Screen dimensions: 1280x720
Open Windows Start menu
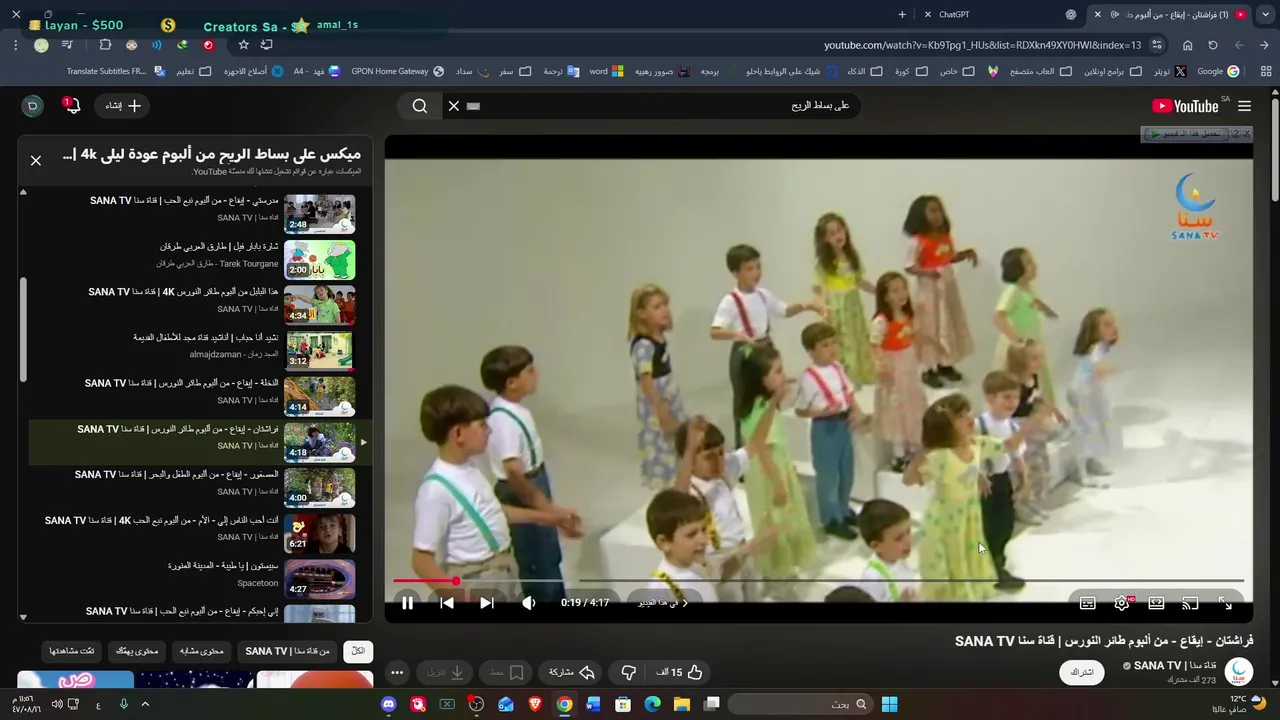point(889,704)
